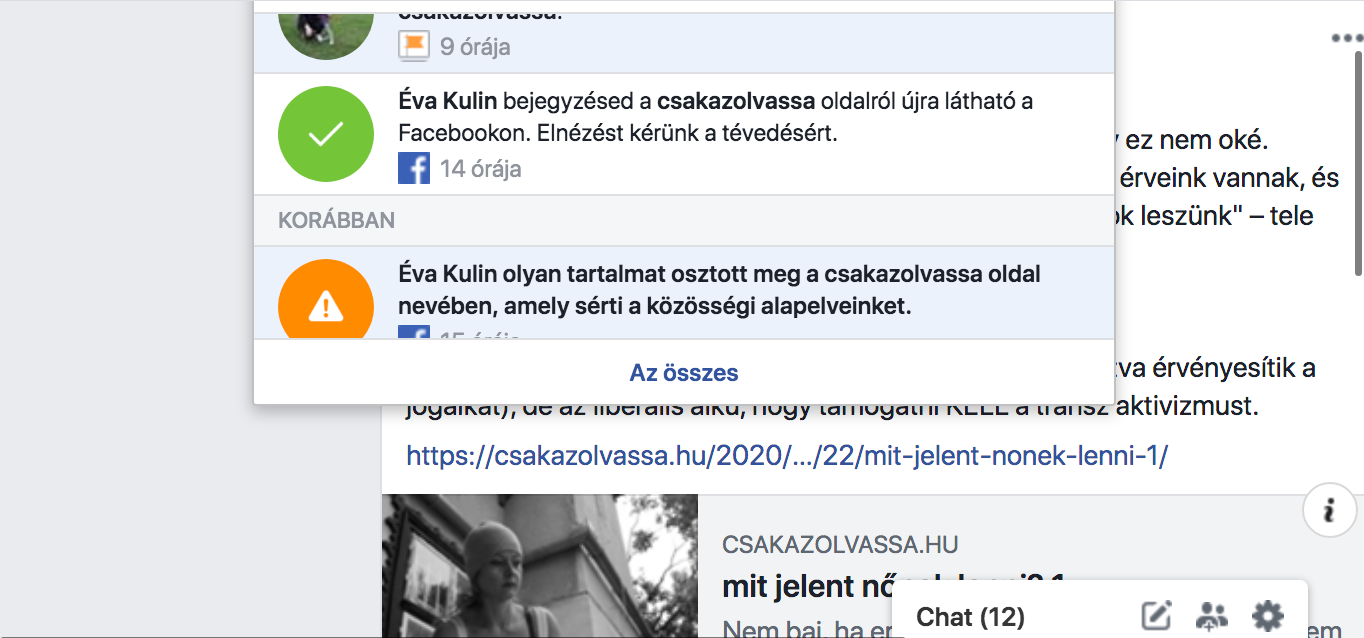Click the "9 órája" timestamp
This screenshot has width=1364, height=638.
pyautogui.click(x=475, y=46)
